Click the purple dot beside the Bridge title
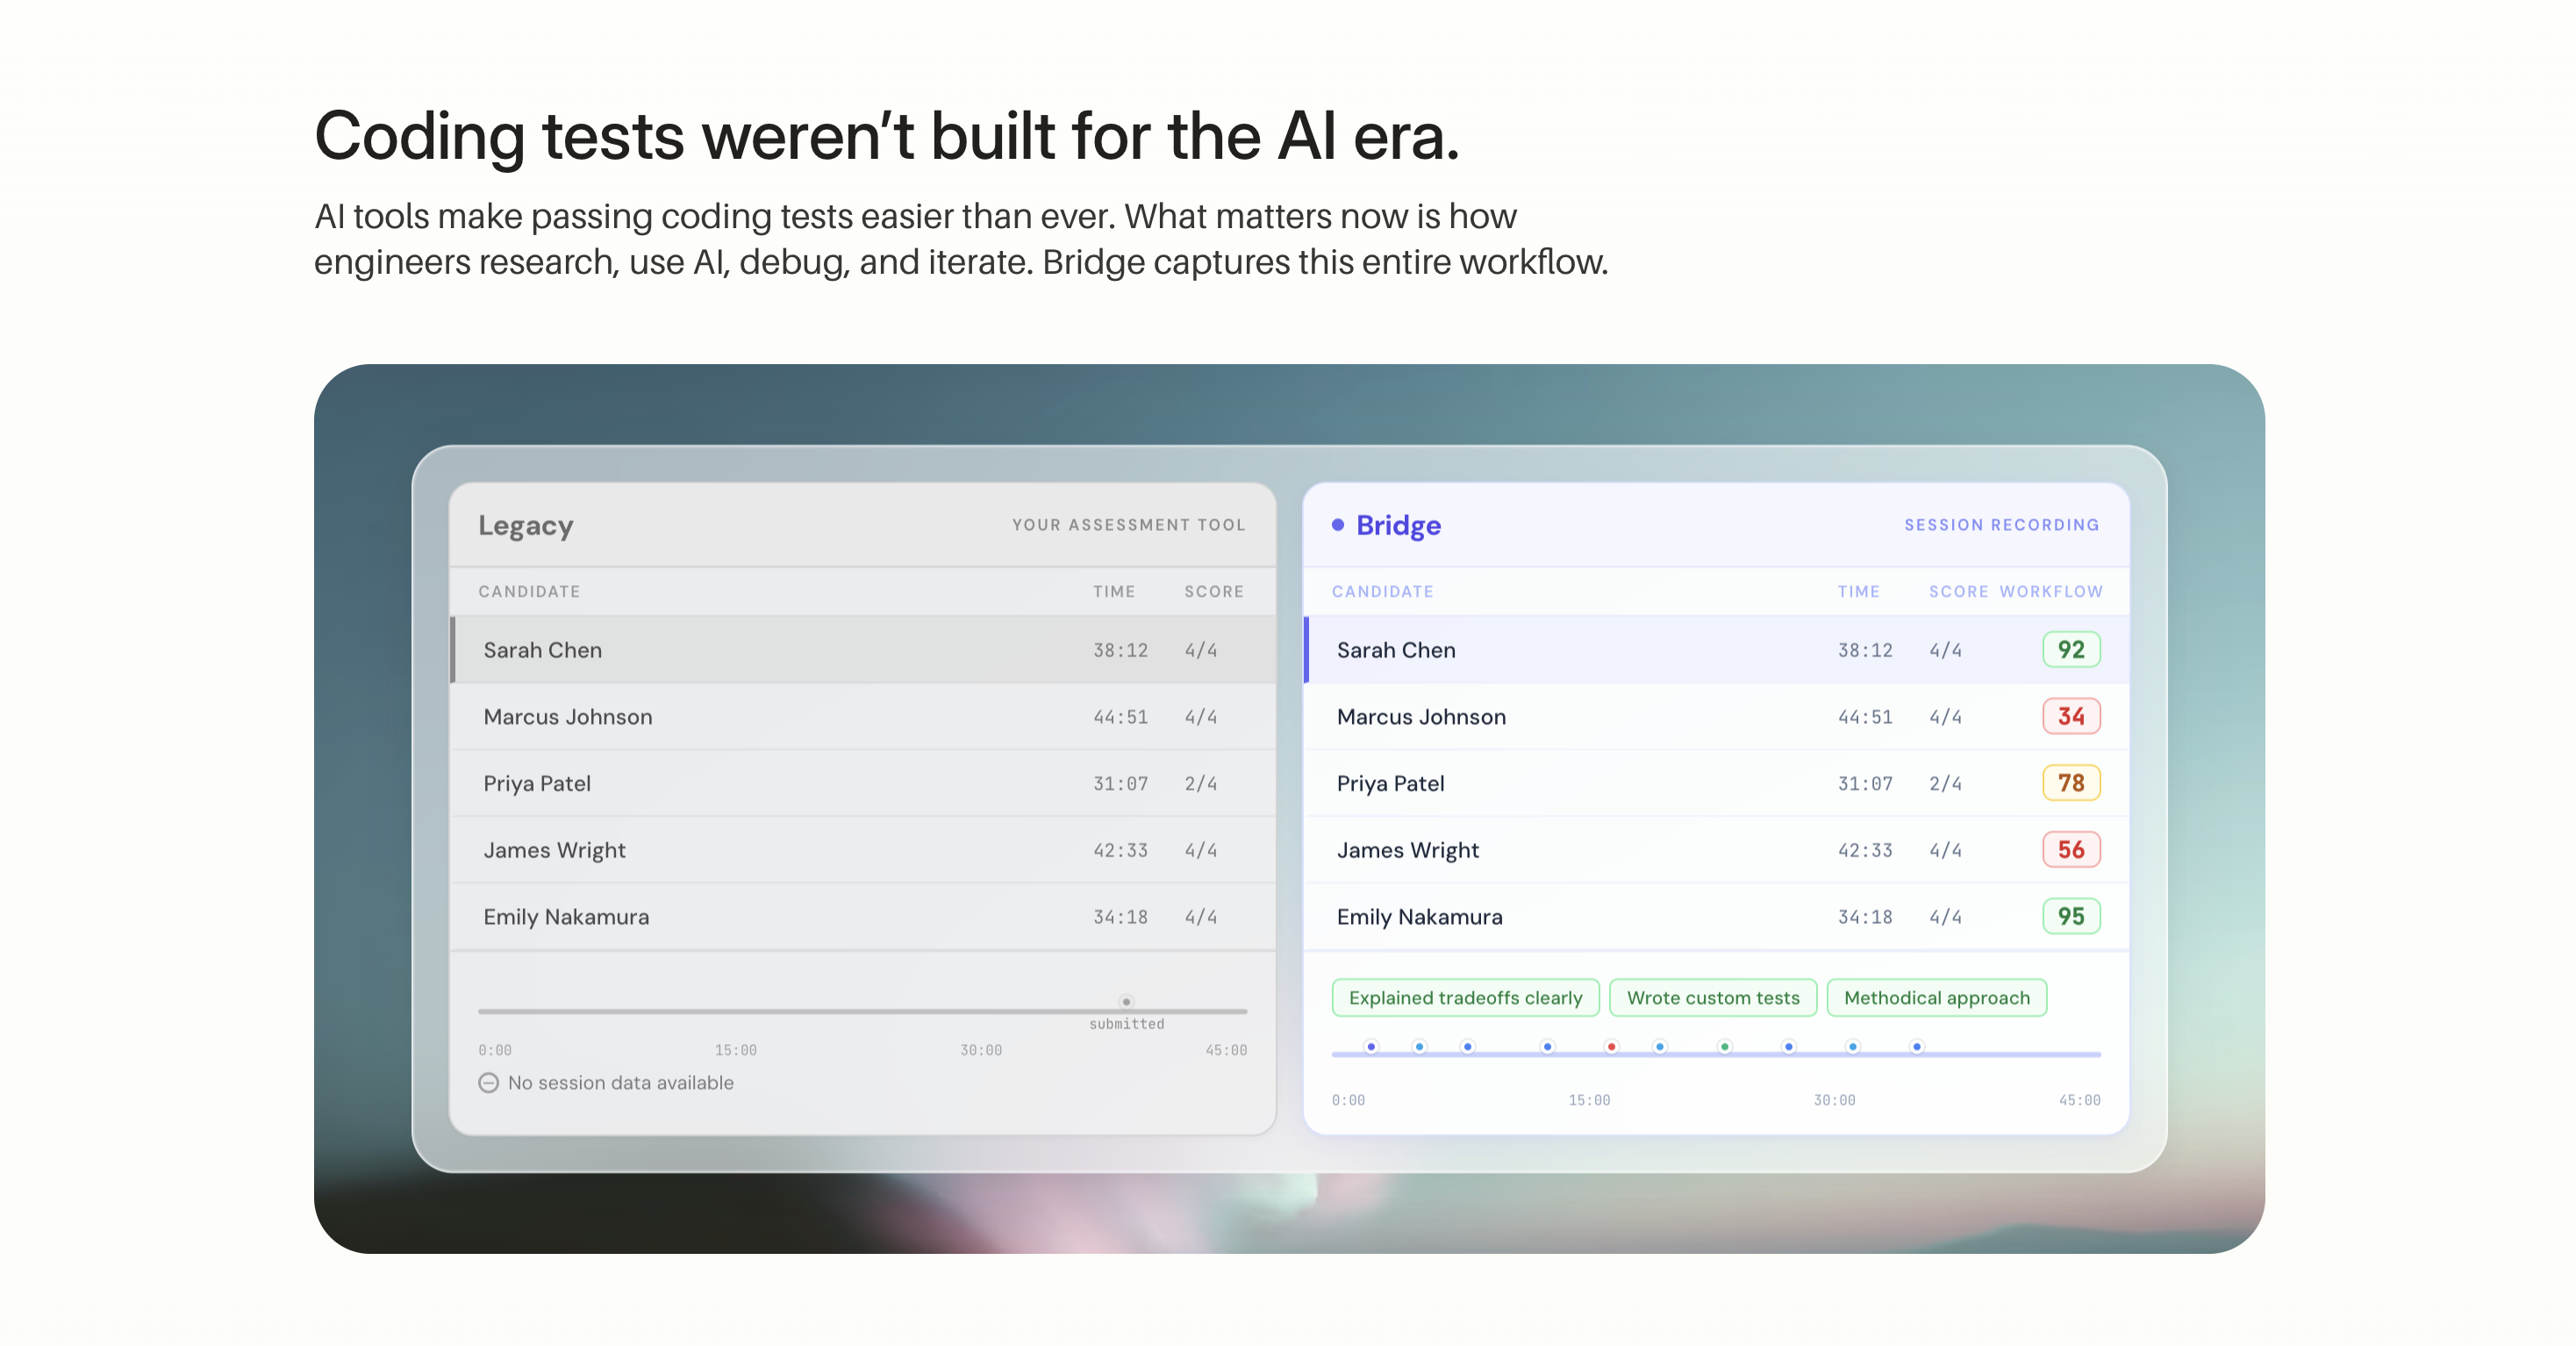The image size is (2576, 1346). coord(1337,525)
